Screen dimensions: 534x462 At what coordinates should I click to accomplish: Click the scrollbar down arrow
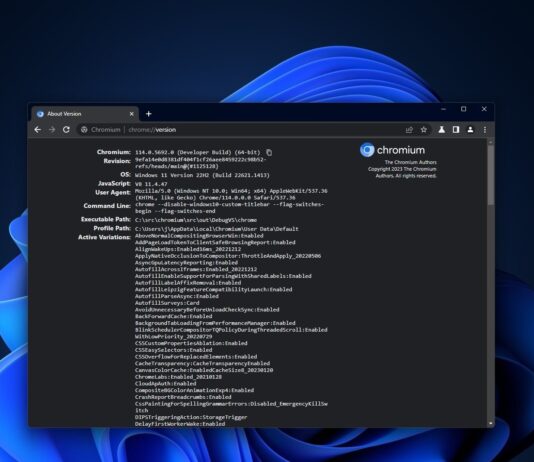click(490, 424)
